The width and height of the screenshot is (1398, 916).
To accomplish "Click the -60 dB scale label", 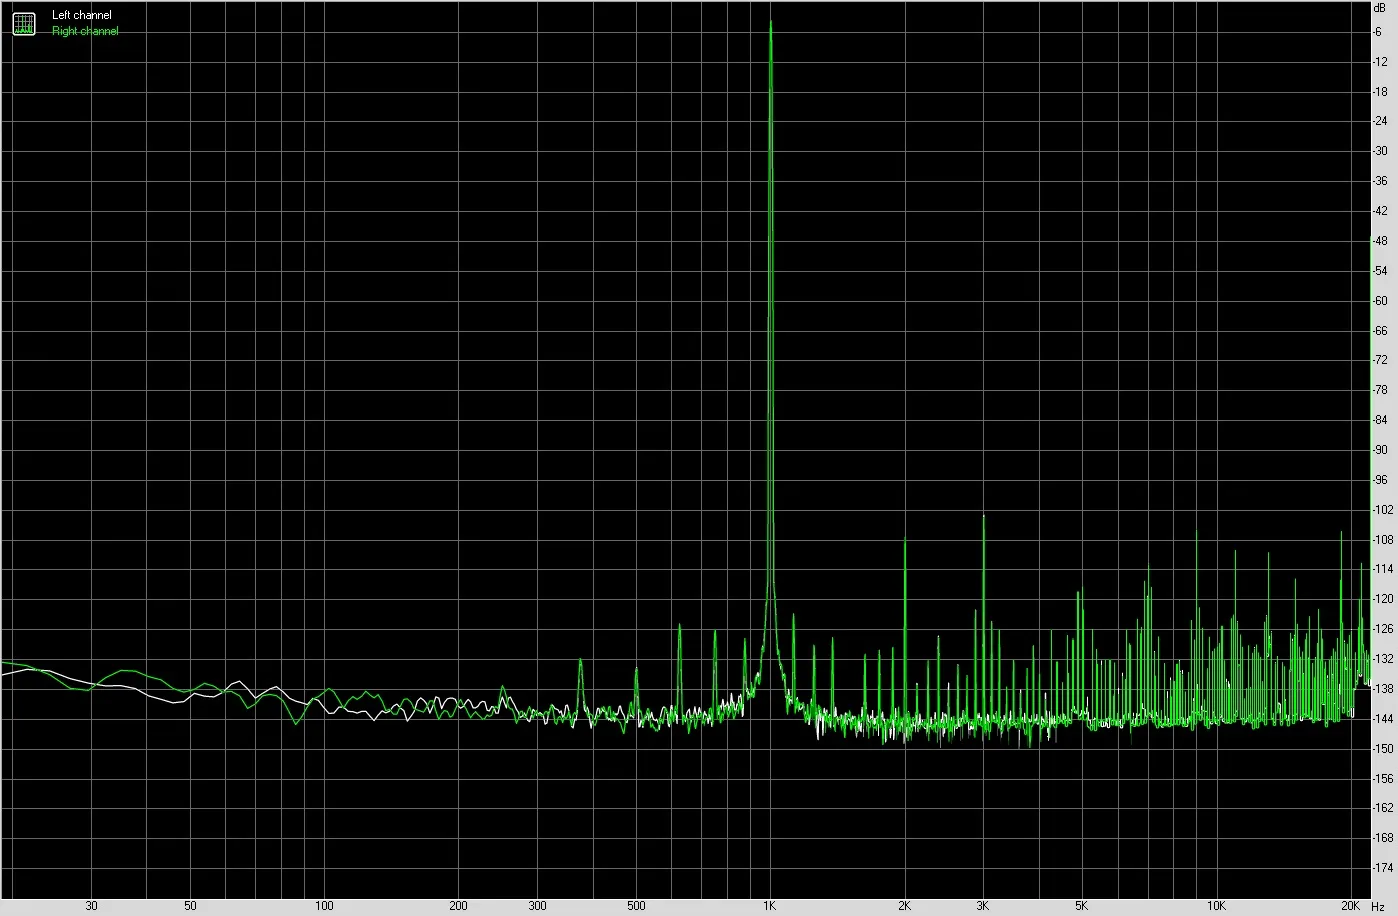I will point(1381,301).
